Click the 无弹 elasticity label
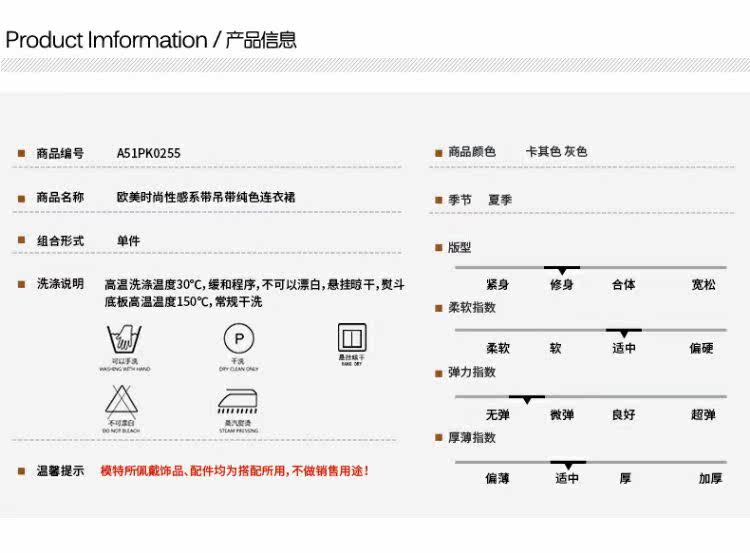Image resolution: width=750 pixels, height=553 pixels. (497, 414)
